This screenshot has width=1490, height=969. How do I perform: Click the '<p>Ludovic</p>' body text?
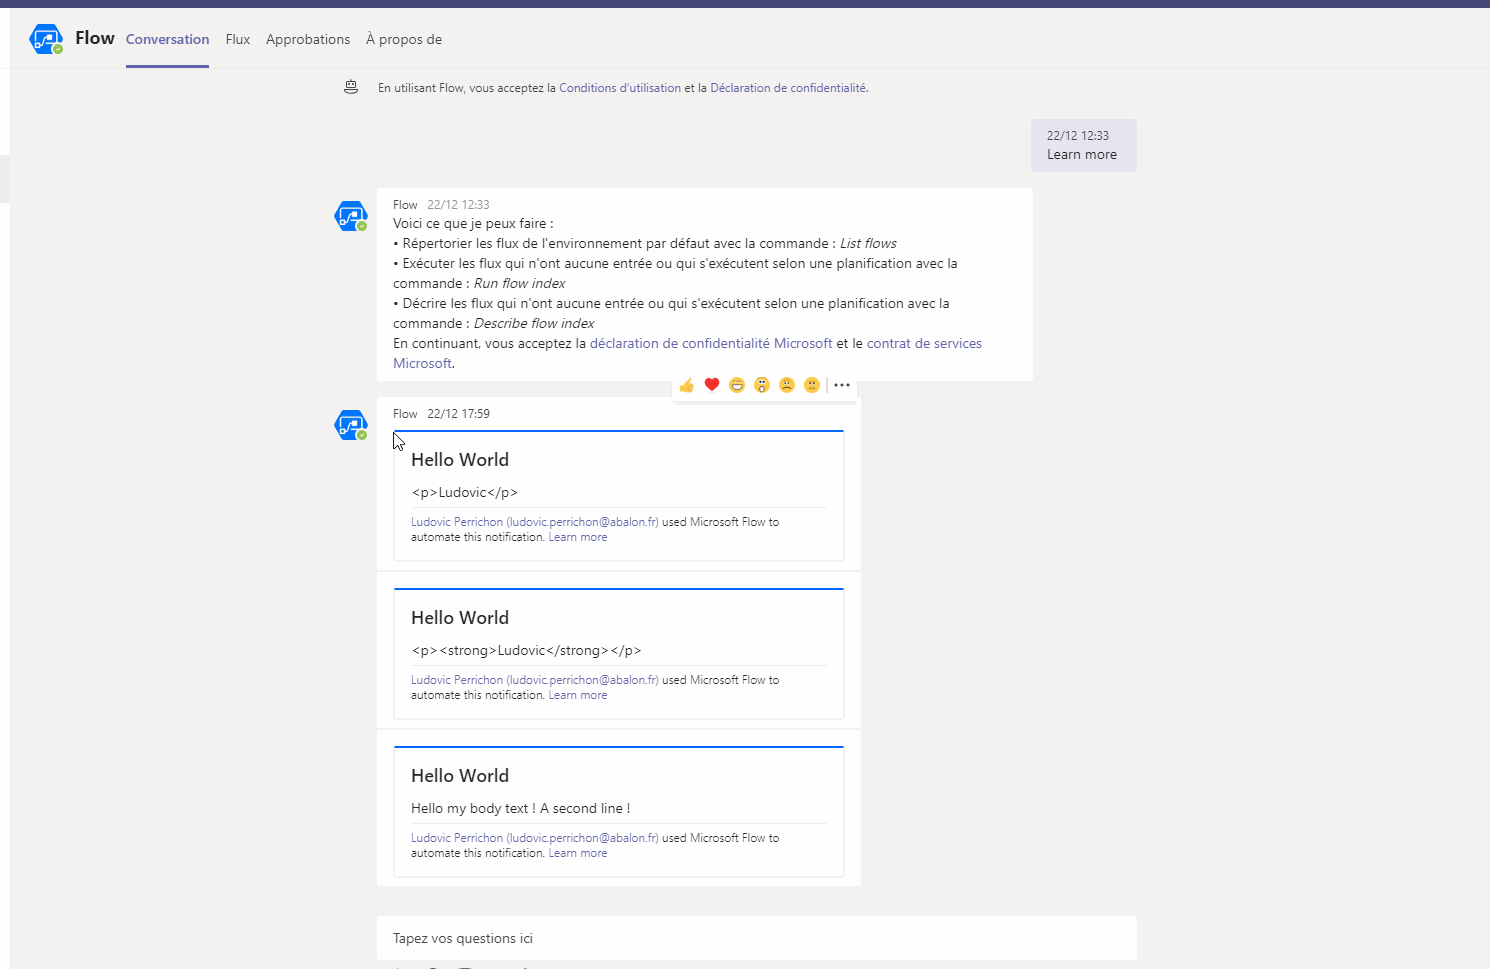tap(465, 492)
